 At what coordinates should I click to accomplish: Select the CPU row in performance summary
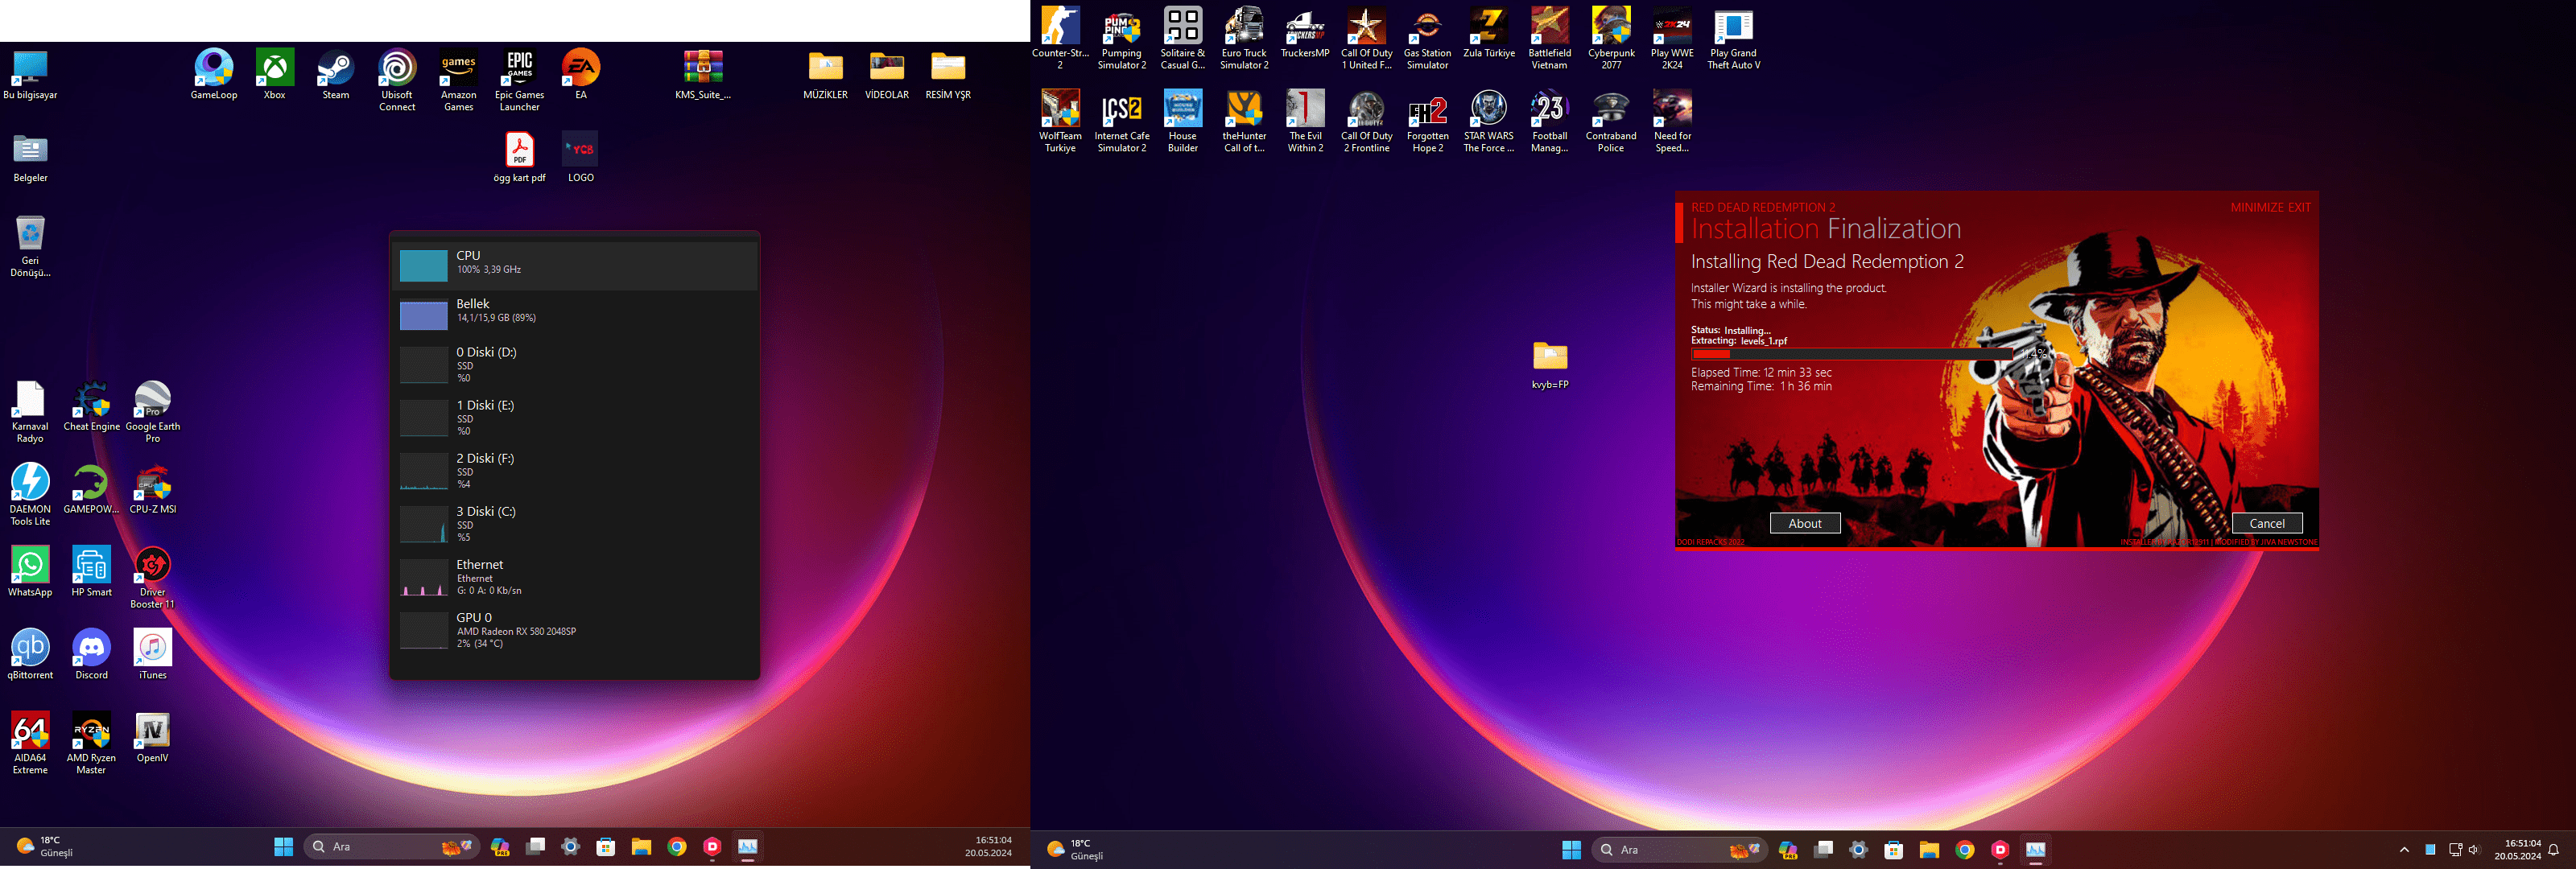coord(575,265)
